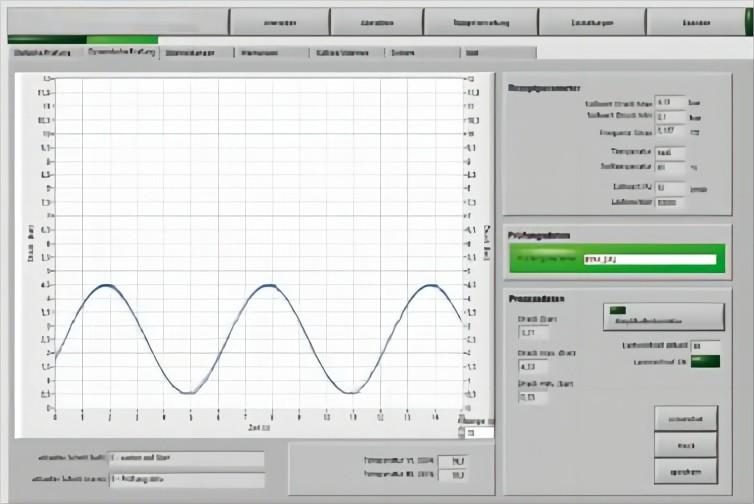Edit the Sollwert Druck Min field

coord(670,117)
